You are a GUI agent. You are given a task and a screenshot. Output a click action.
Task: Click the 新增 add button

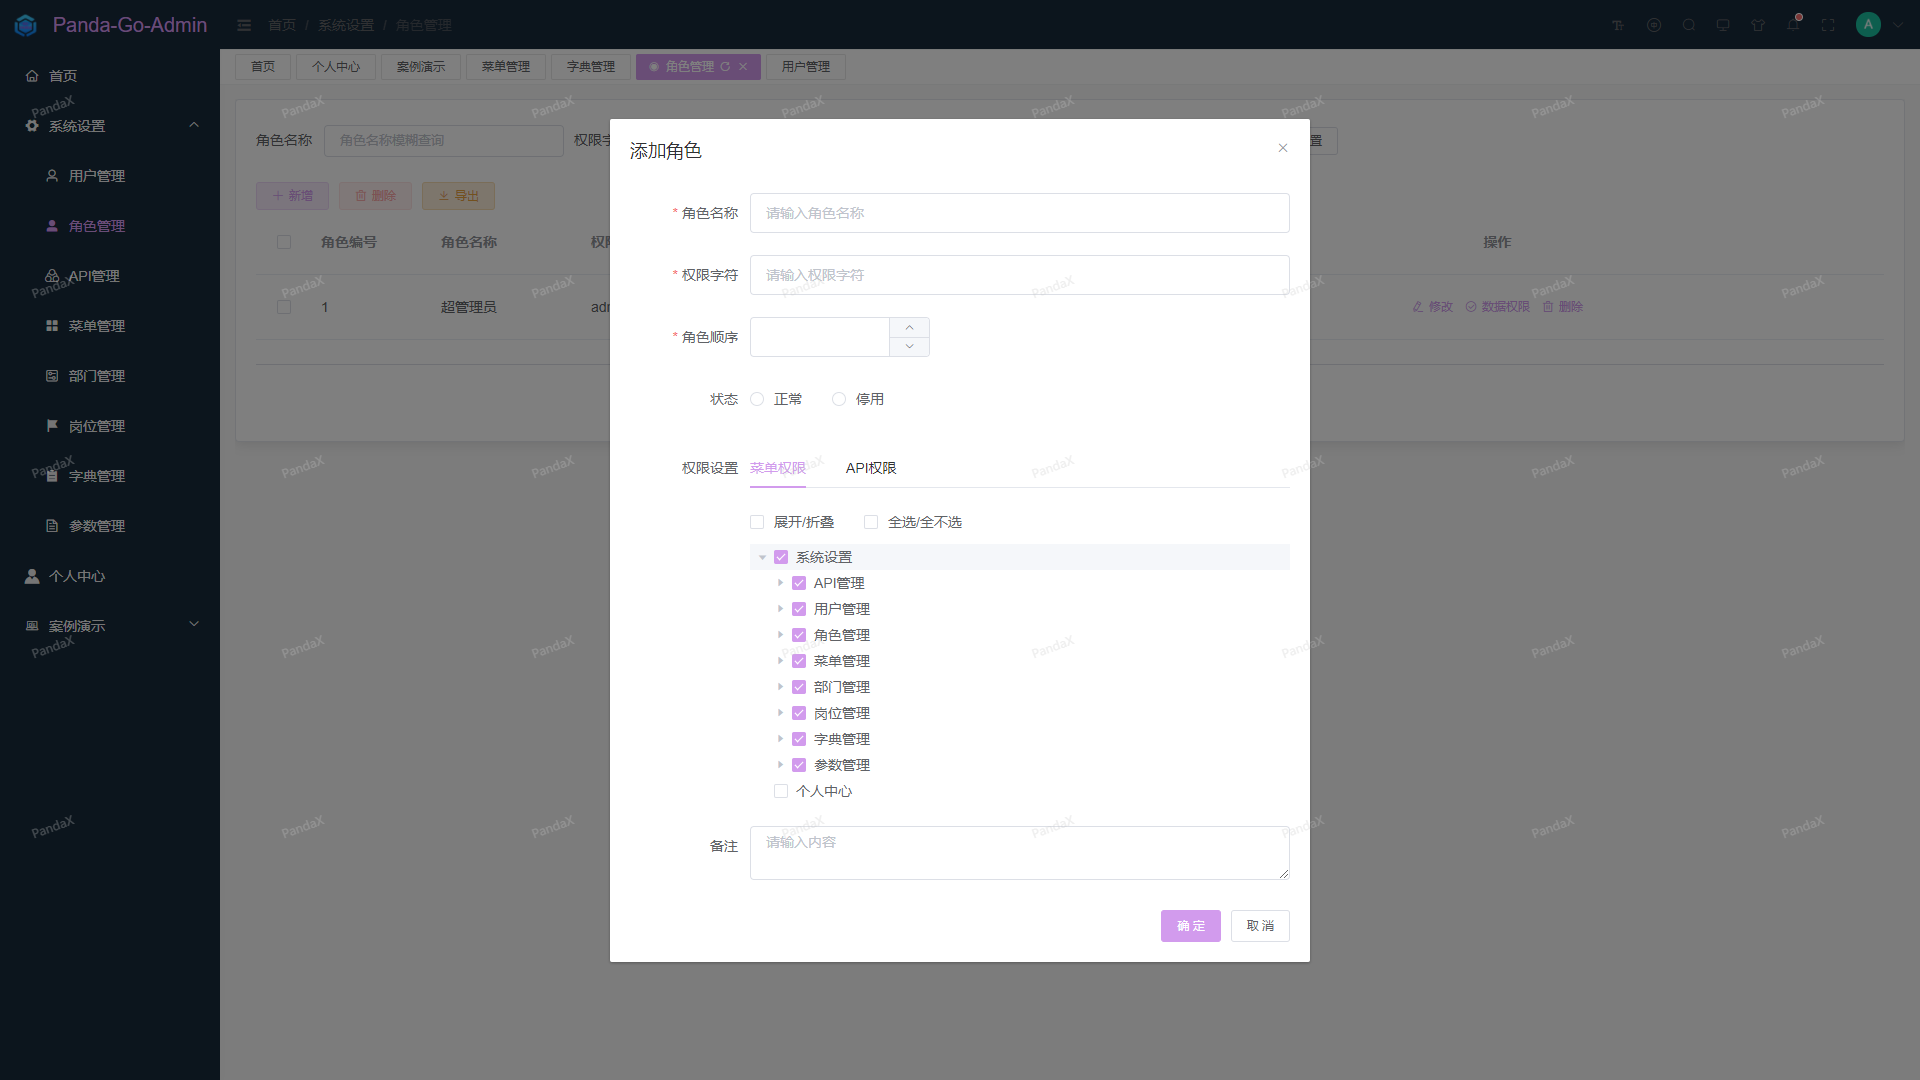[x=292, y=196]
